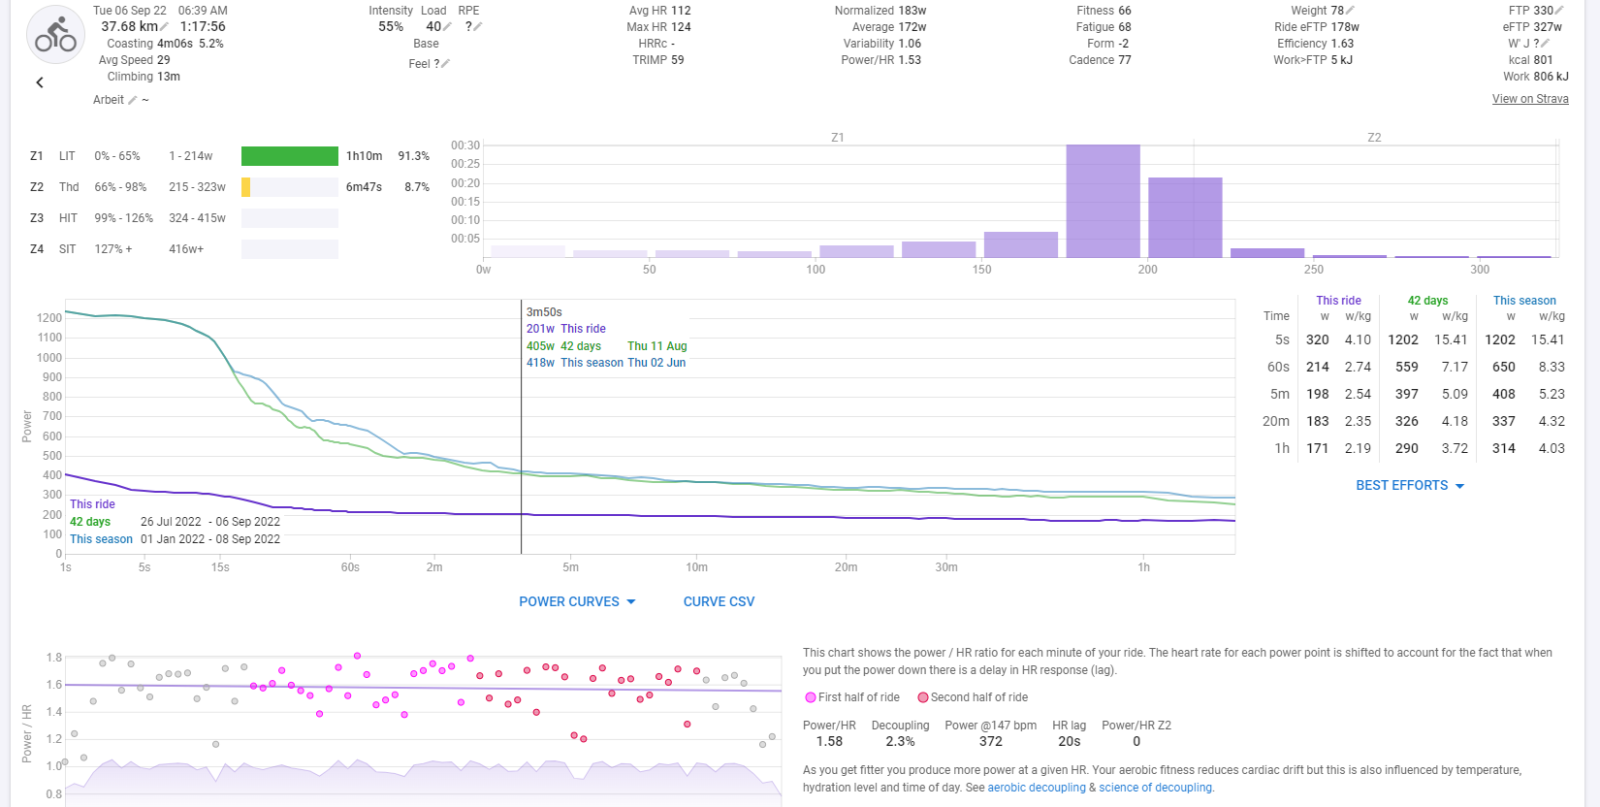The height and width of the screenshot is (807, 1600).
Task: Open the View on Strava link
Action: pyautogui.click(x=1530, y=99)
